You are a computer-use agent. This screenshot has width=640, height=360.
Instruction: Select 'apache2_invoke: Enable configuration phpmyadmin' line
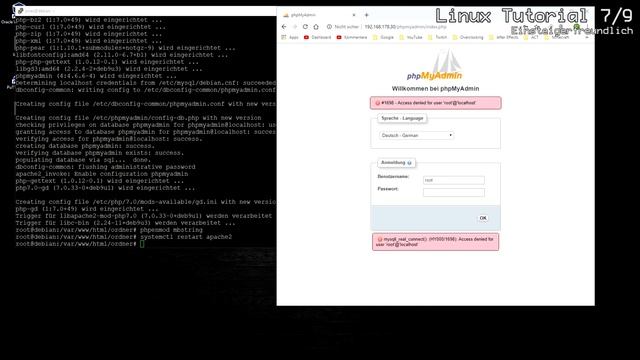click(102, 174)
